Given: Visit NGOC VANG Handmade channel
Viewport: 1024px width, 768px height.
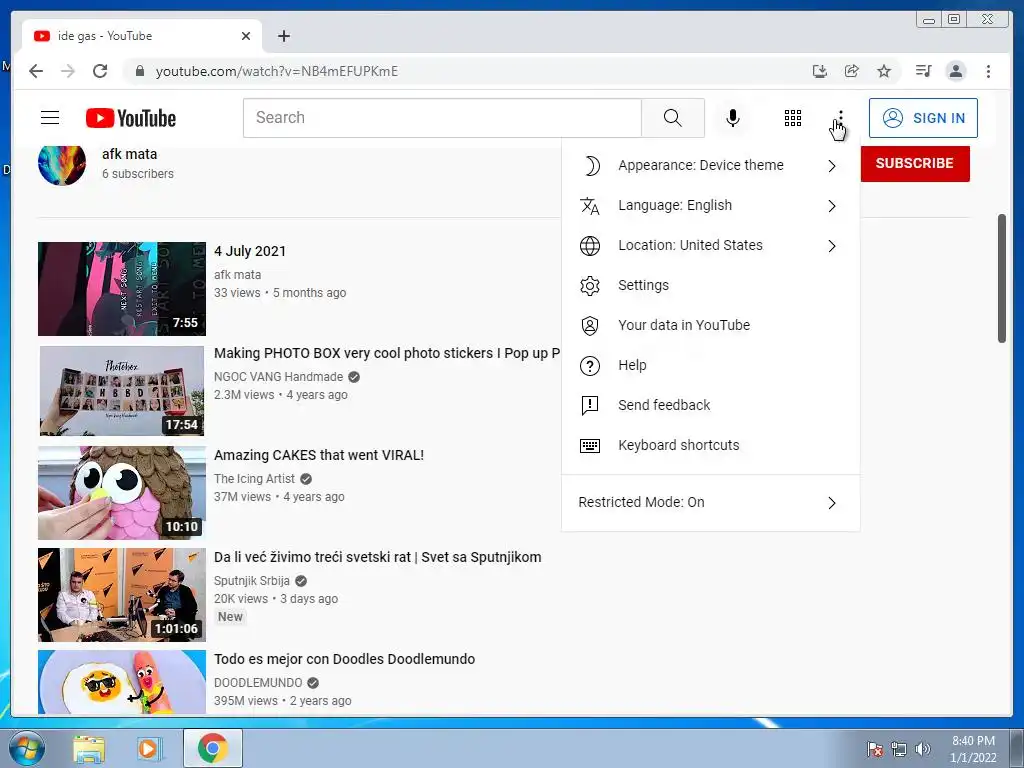Looking at the screenshot, I should tap(278, 377).
